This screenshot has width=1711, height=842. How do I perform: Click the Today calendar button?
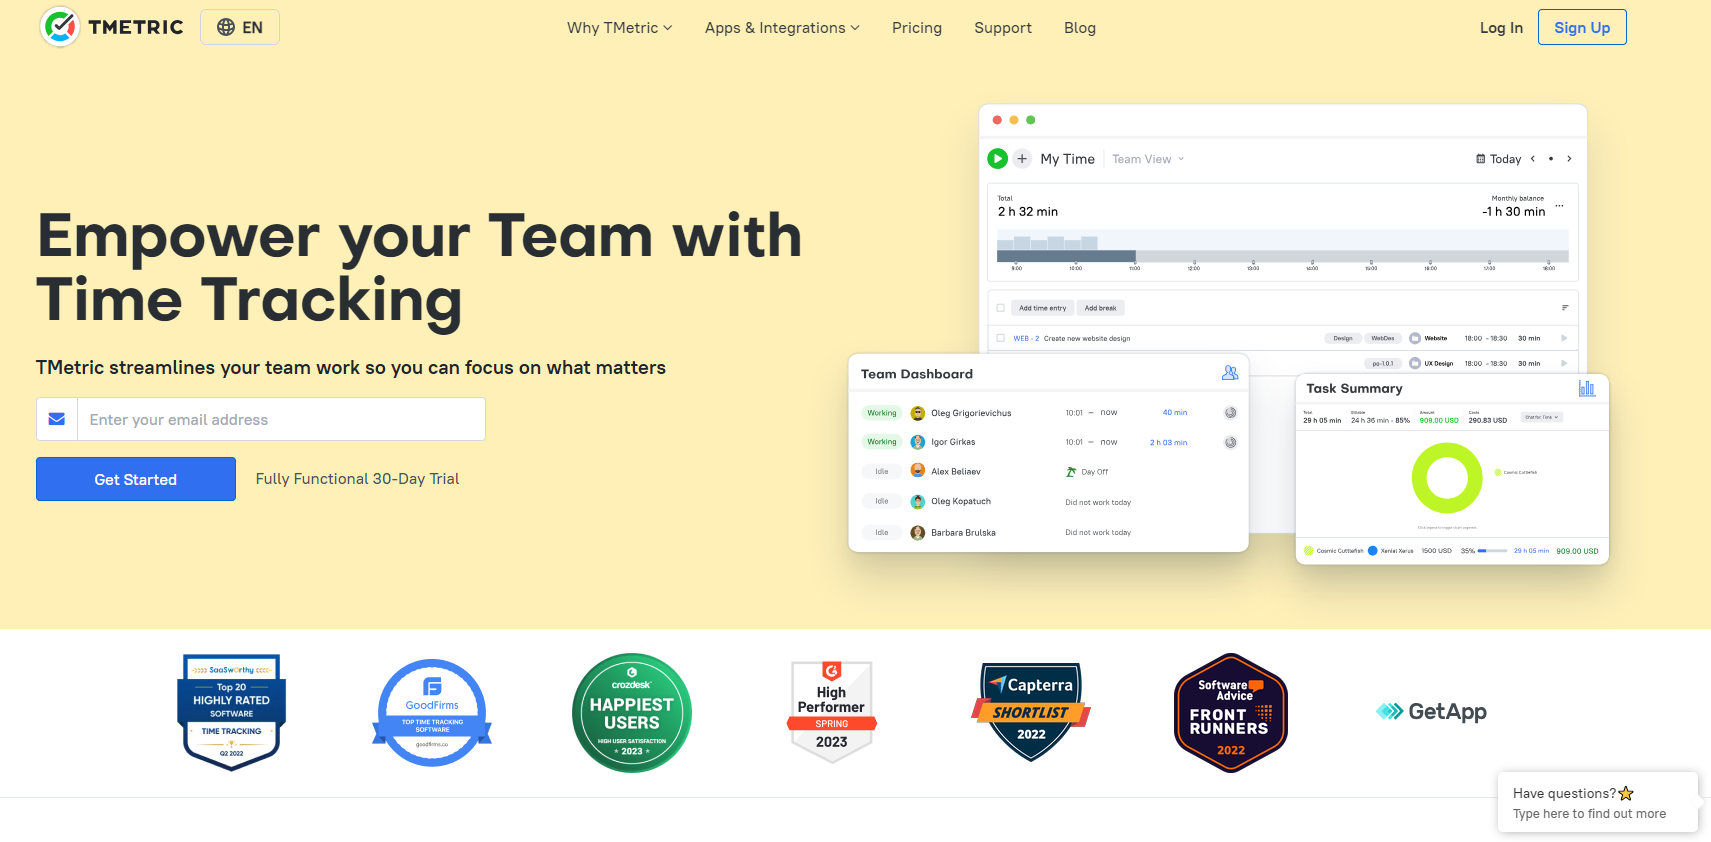(x=1498, y=159)
